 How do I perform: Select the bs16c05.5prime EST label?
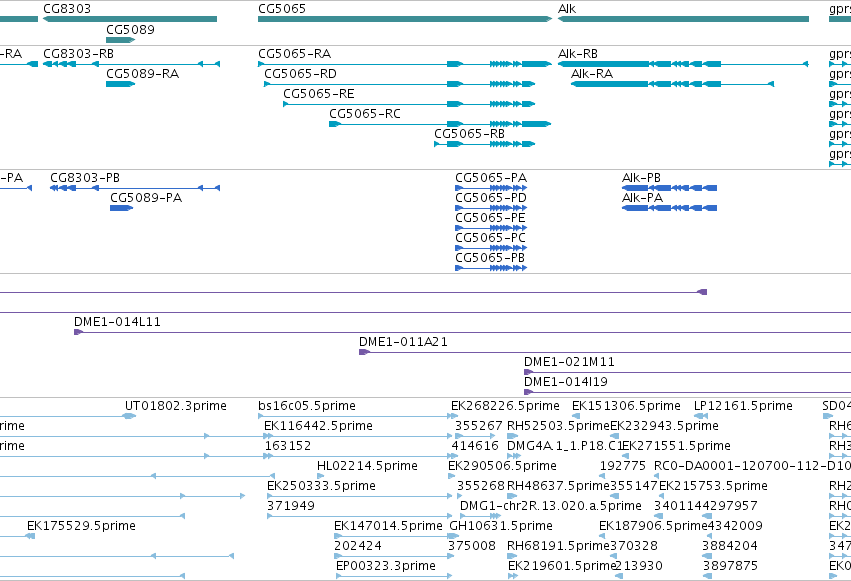(307, 406)
